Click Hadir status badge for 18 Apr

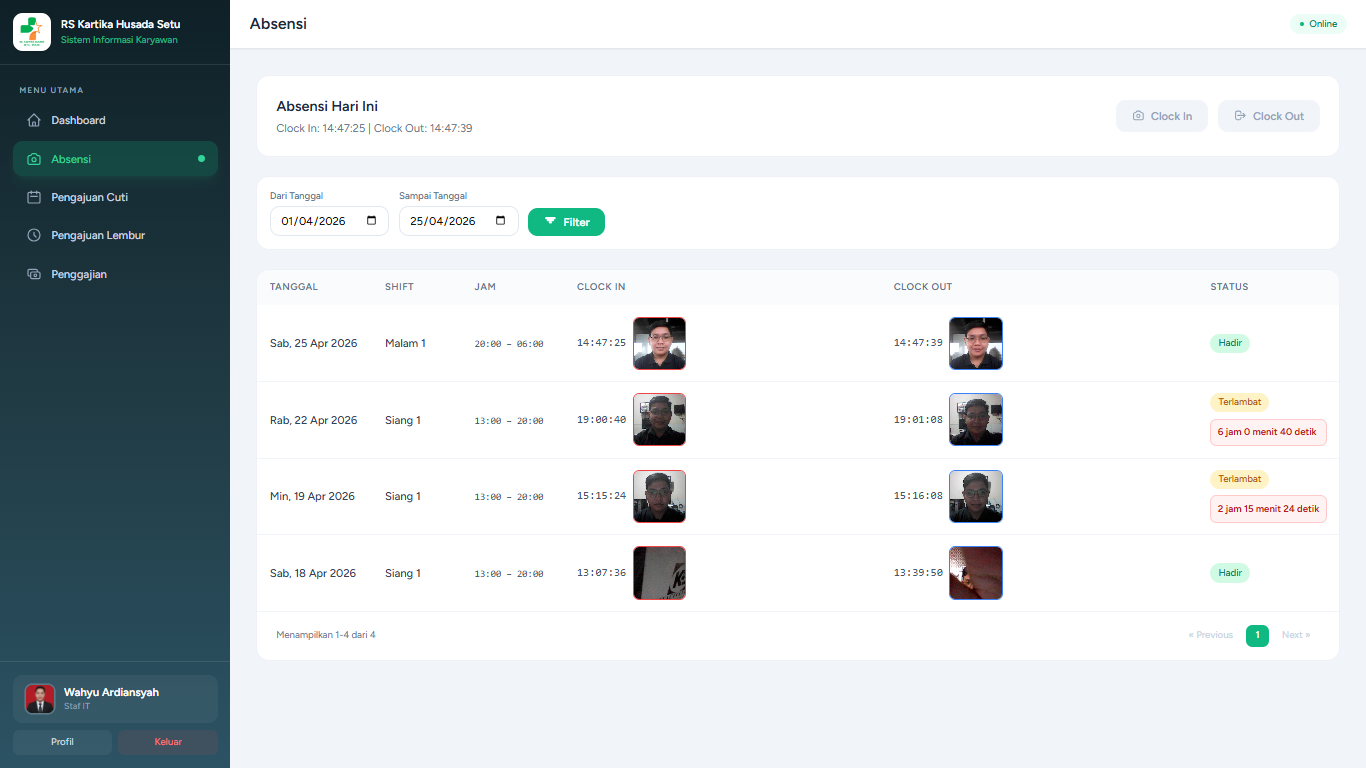[1230, 573]
